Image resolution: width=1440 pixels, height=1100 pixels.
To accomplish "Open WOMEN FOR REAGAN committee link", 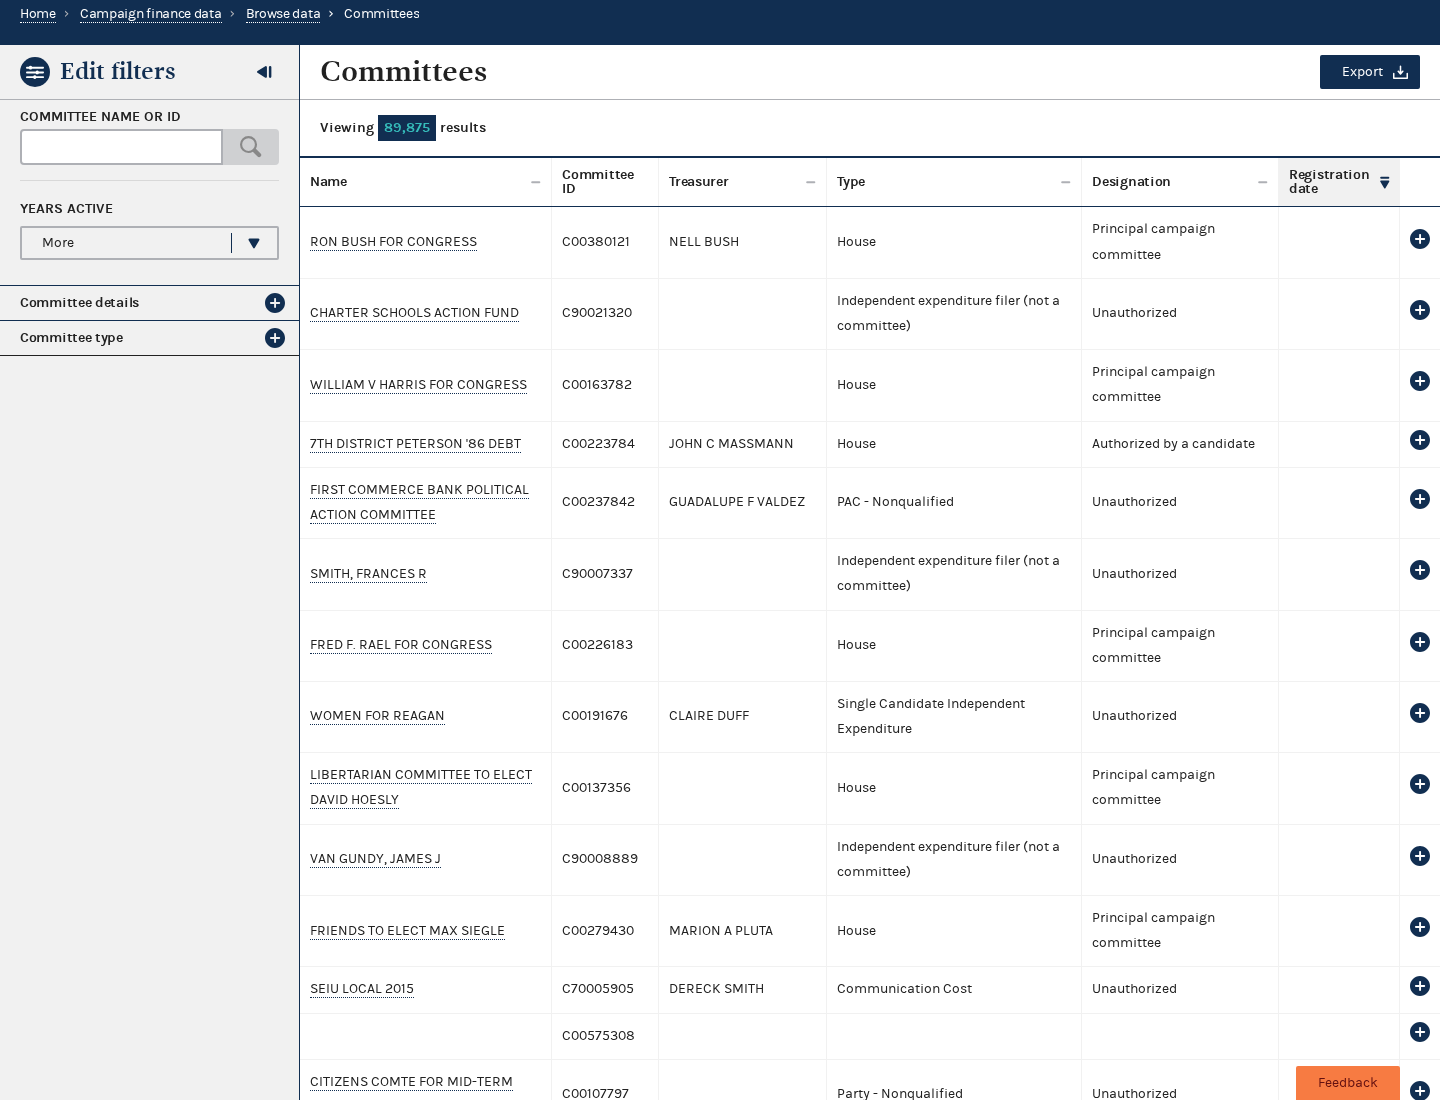I will click(377, 716).
